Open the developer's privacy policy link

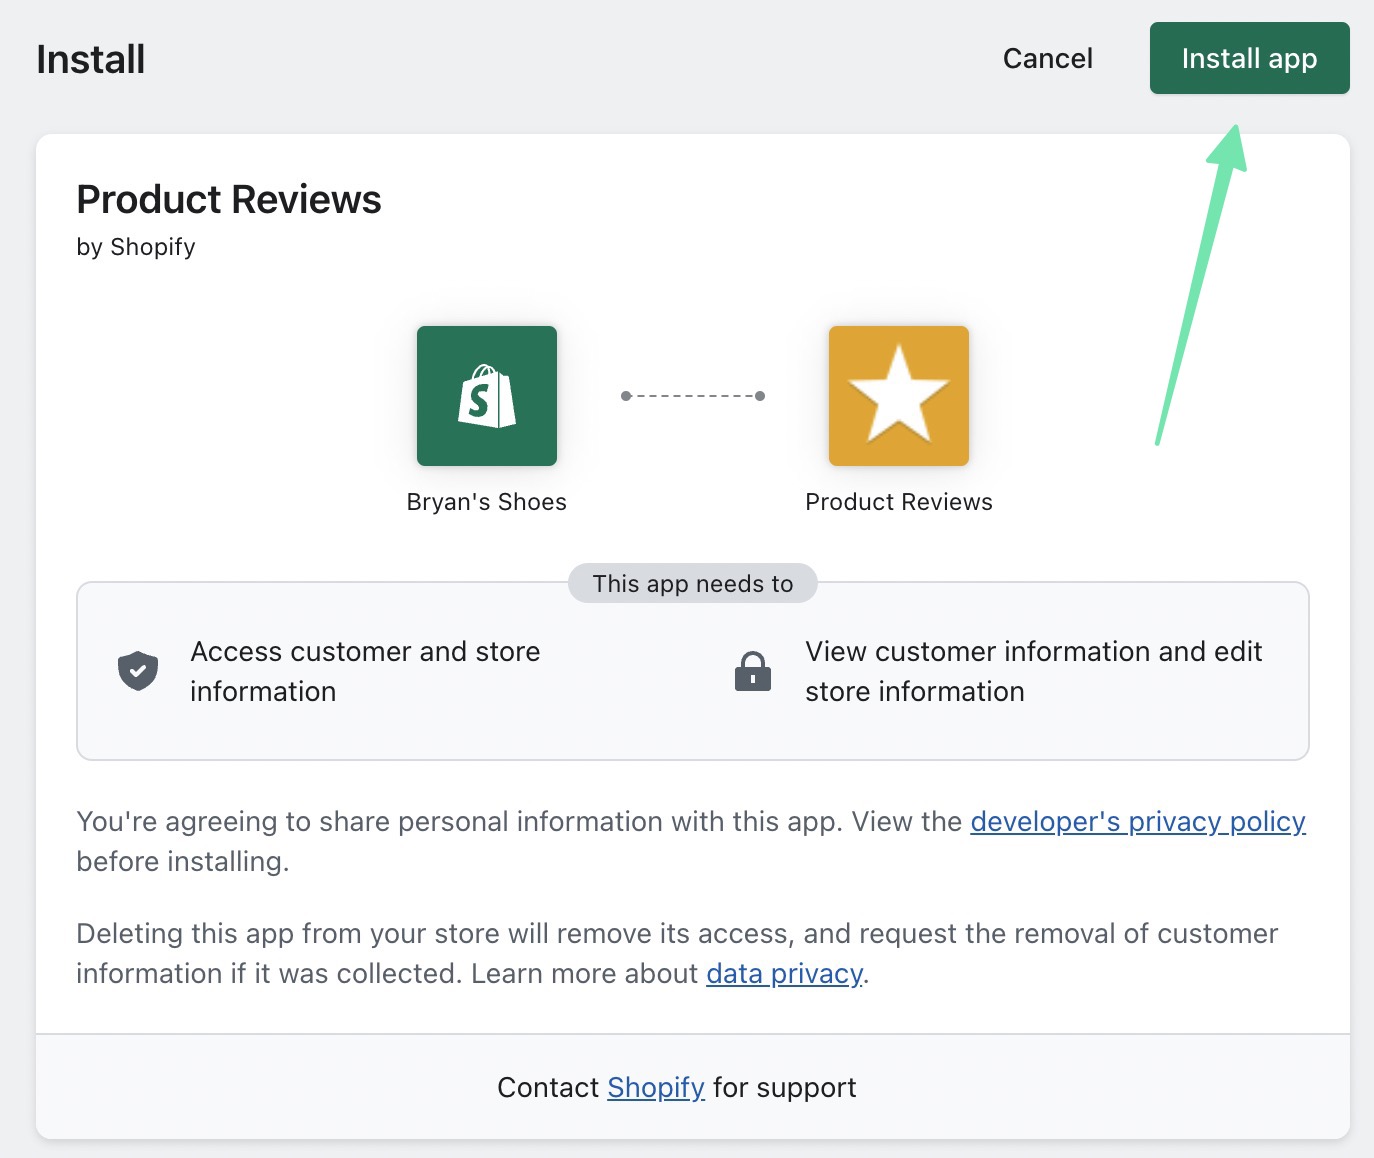point(1138,821)
